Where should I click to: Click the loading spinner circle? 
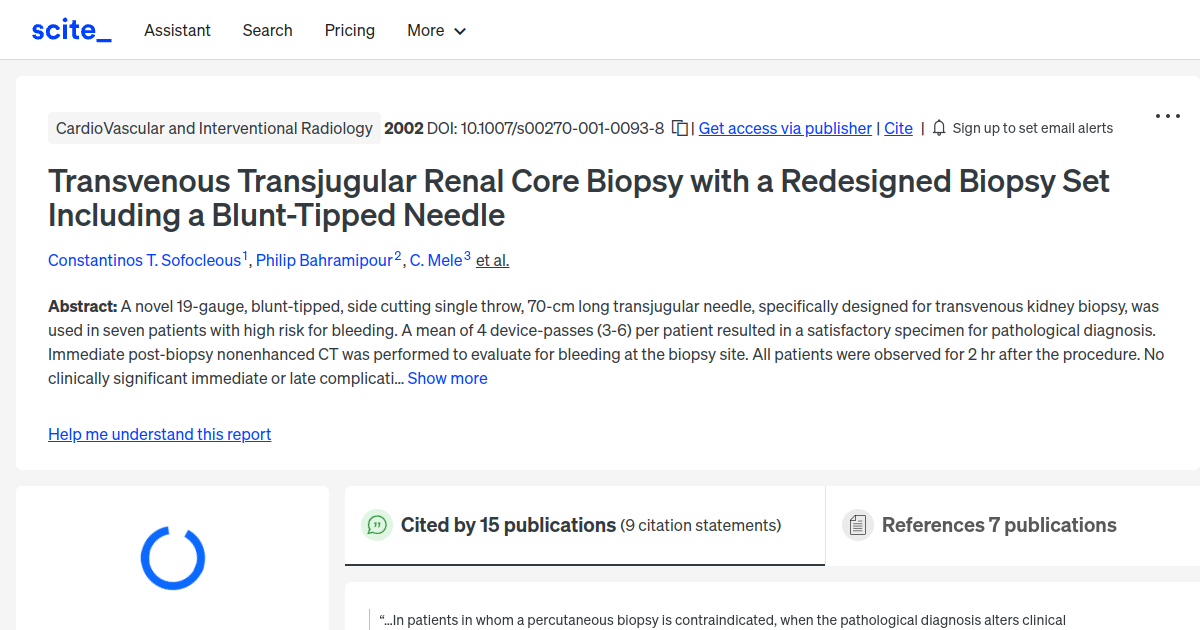tap(173, 558)
